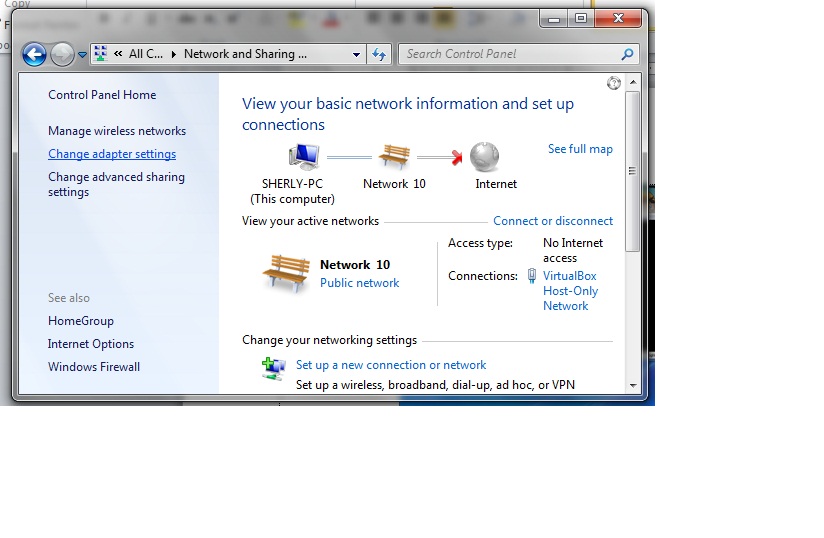Click Connect or disconnect link
The width and height of the screenshot is (824, 538).
553,221
